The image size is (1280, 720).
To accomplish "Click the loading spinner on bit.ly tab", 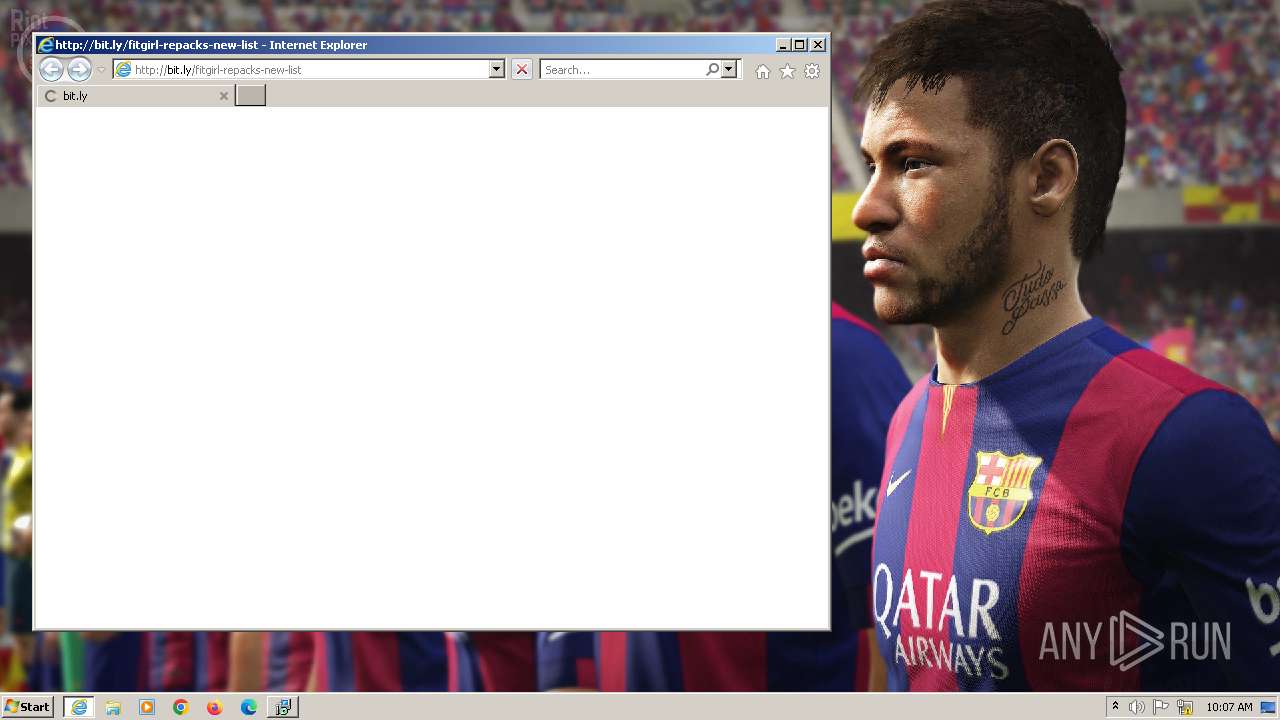I will [51, 96].
